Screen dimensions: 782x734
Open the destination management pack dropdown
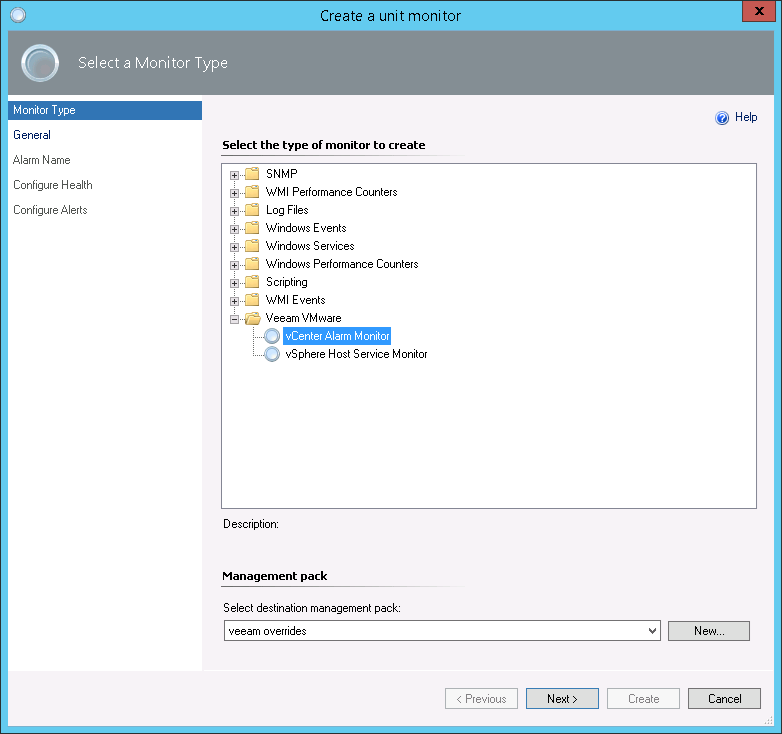click(x=653, y=631)
